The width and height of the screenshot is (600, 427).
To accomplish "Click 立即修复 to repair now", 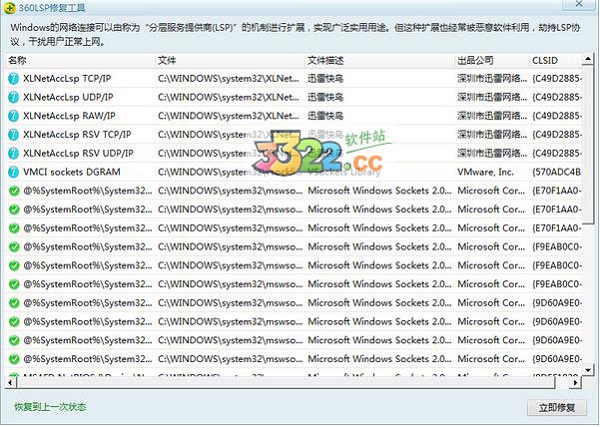I will coord(557,408).
